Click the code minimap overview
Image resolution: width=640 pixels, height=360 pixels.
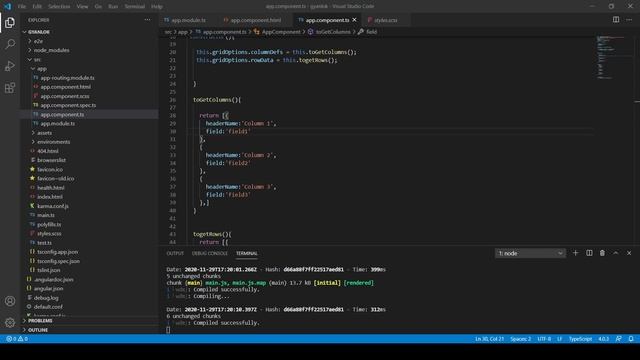pos(611,57)
